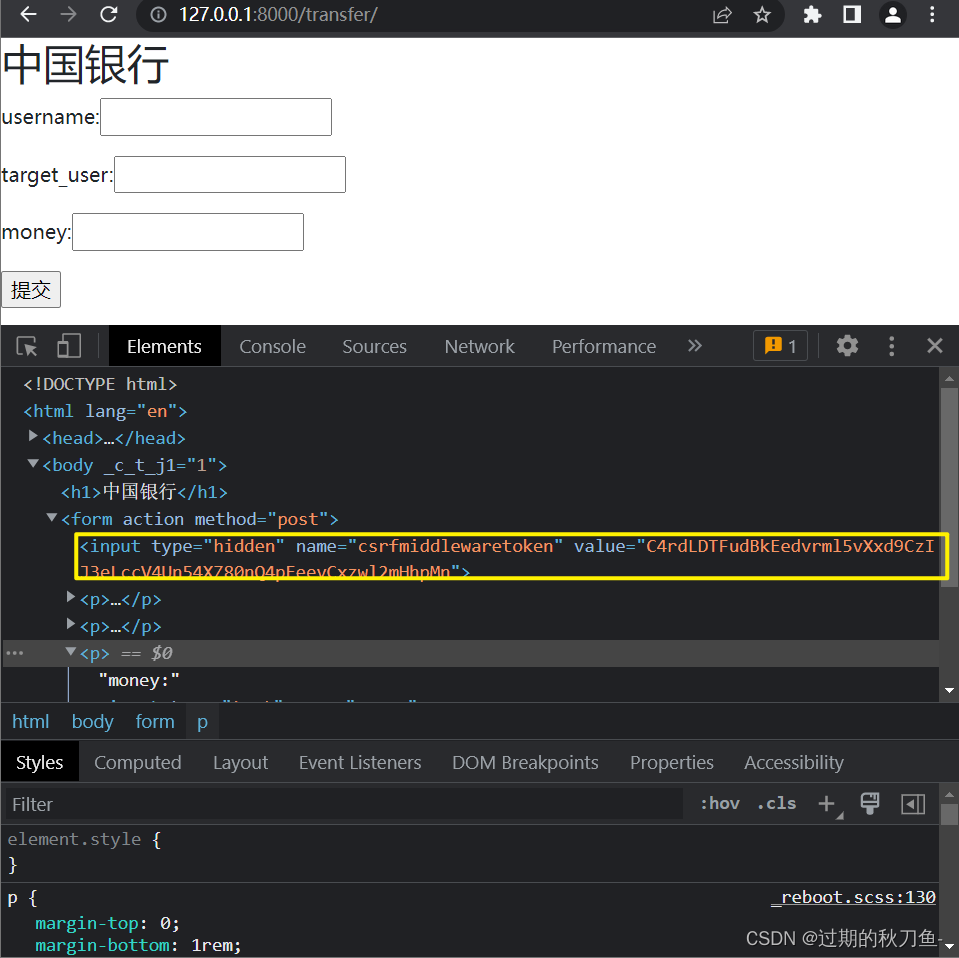Open the DOM Breakpoints pane
Screen dimensions: 959x958
[525, 762]
